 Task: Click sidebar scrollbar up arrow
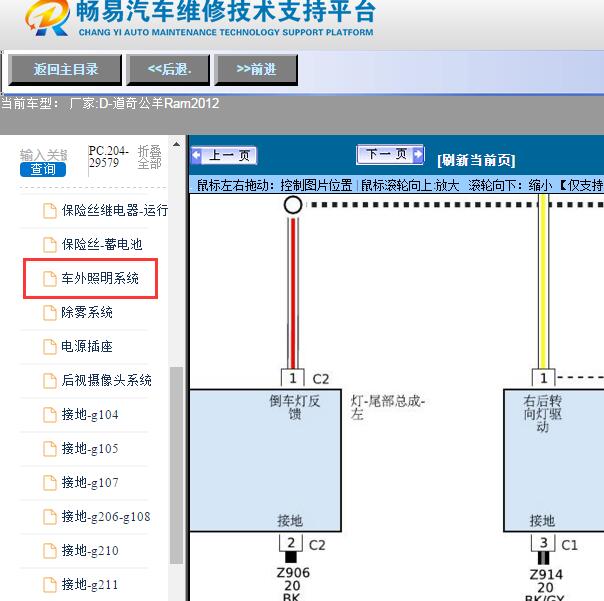176,145
